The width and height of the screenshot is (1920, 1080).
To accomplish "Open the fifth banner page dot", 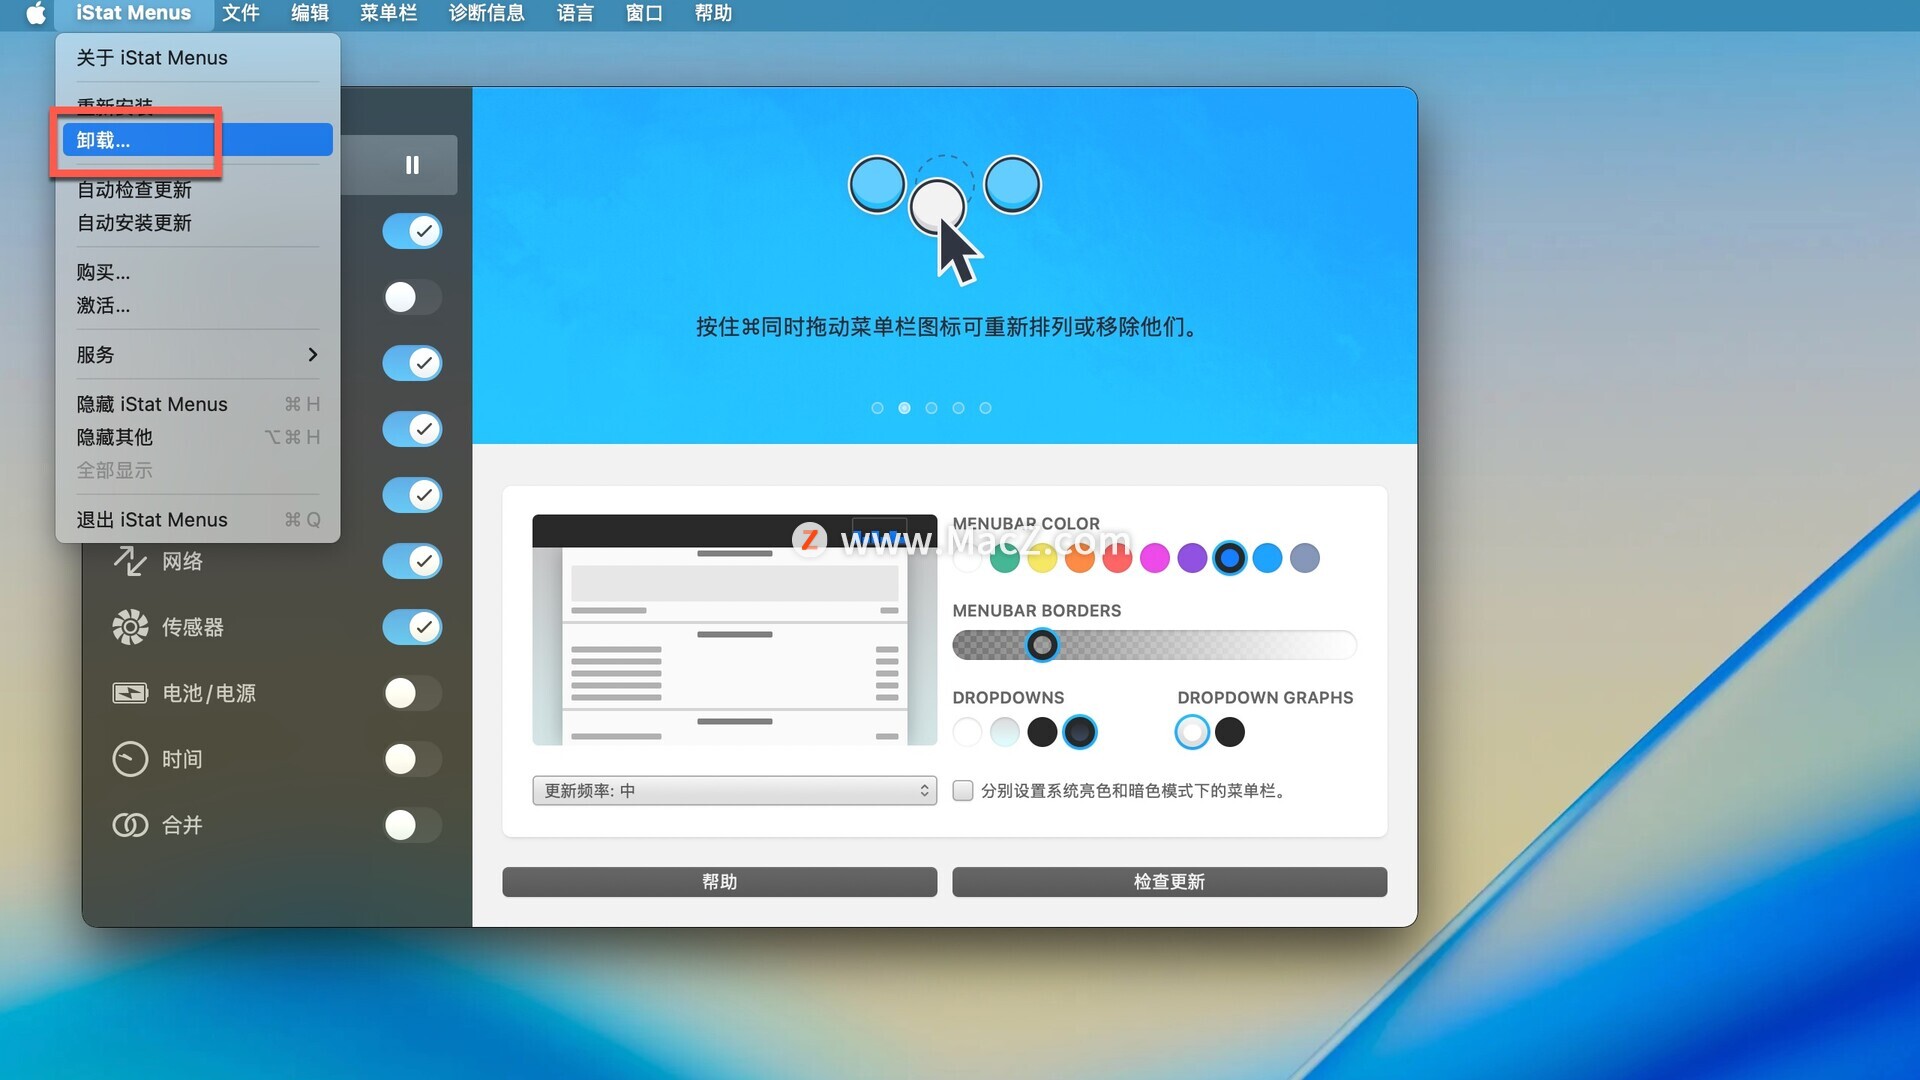I will click(x=985, y=408).
